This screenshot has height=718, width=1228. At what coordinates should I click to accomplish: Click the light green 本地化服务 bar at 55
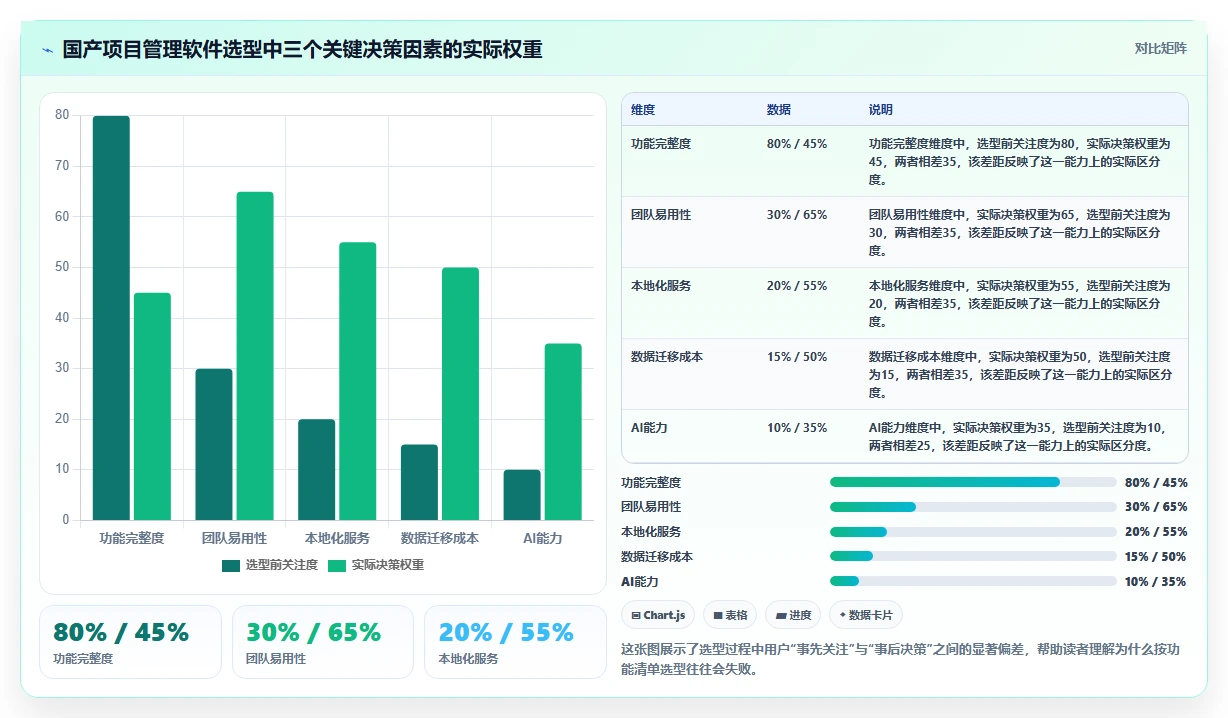[x=358, y=381]
